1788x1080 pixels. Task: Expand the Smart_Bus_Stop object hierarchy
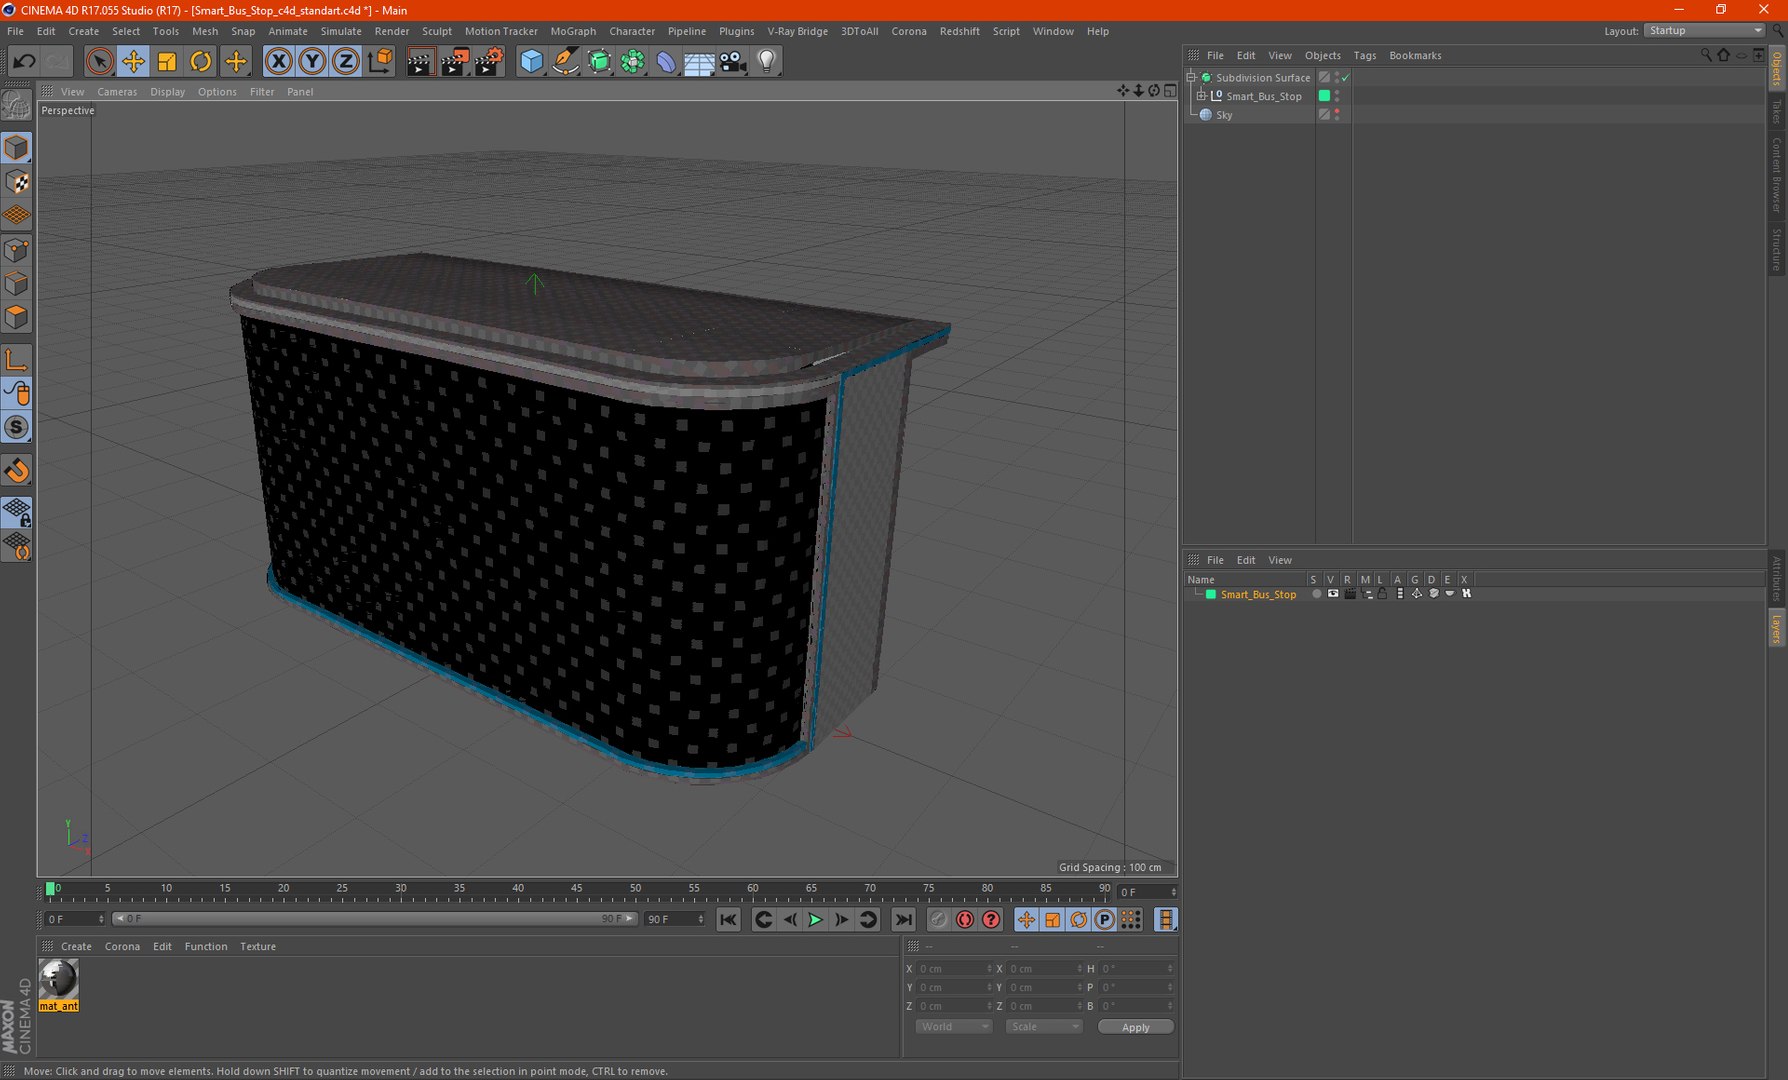pyautogui.click(x=1201, y=96)
